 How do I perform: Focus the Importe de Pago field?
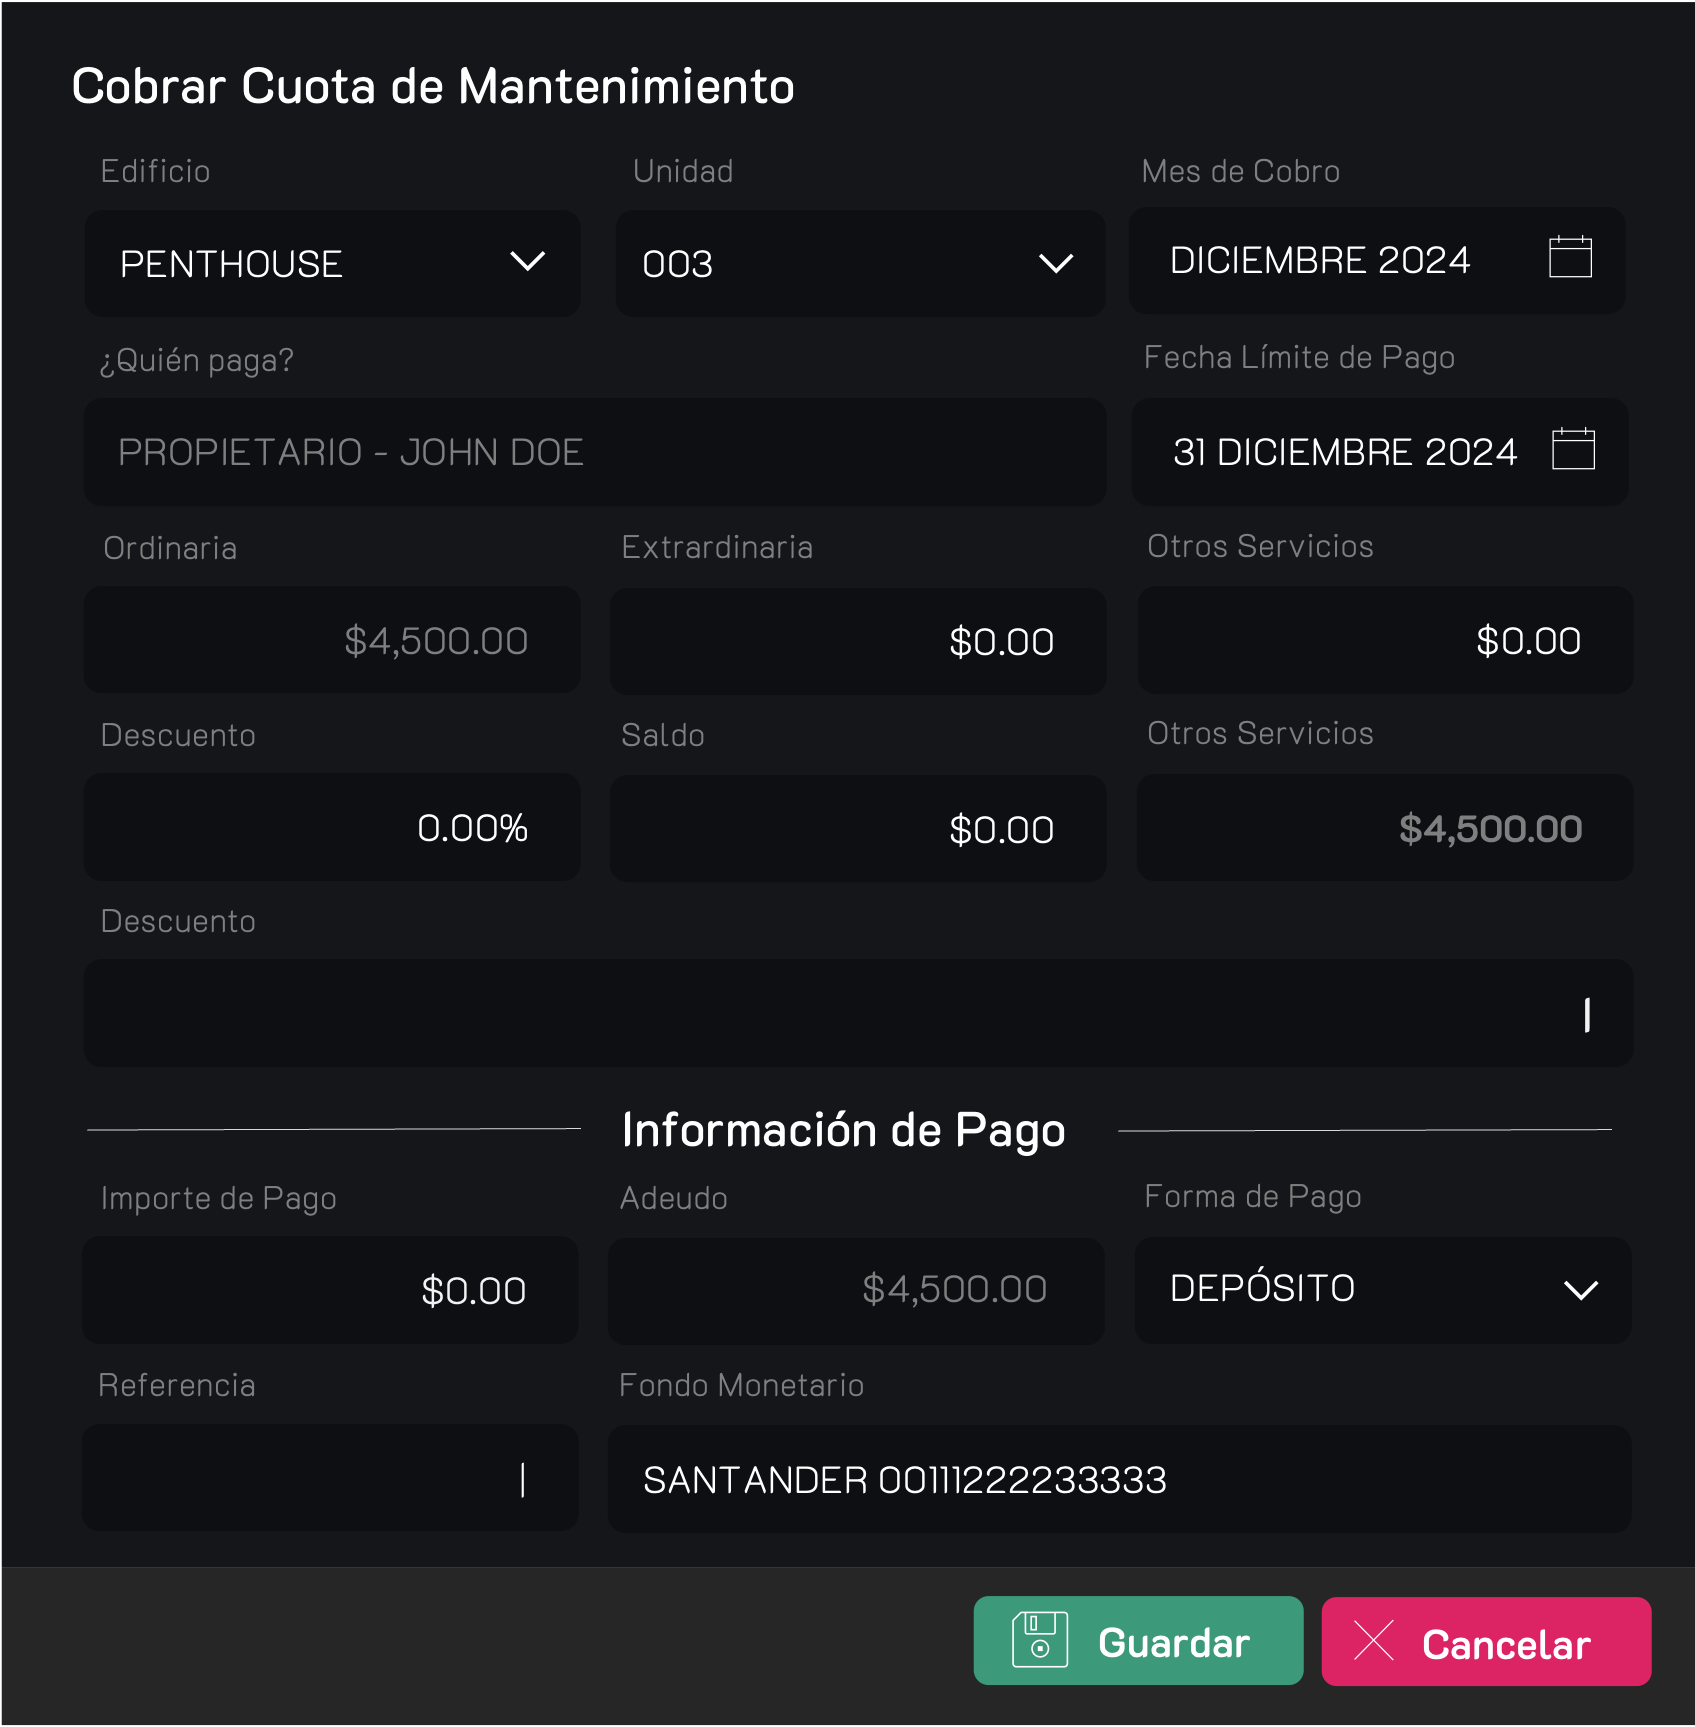tap(330, 1290)
